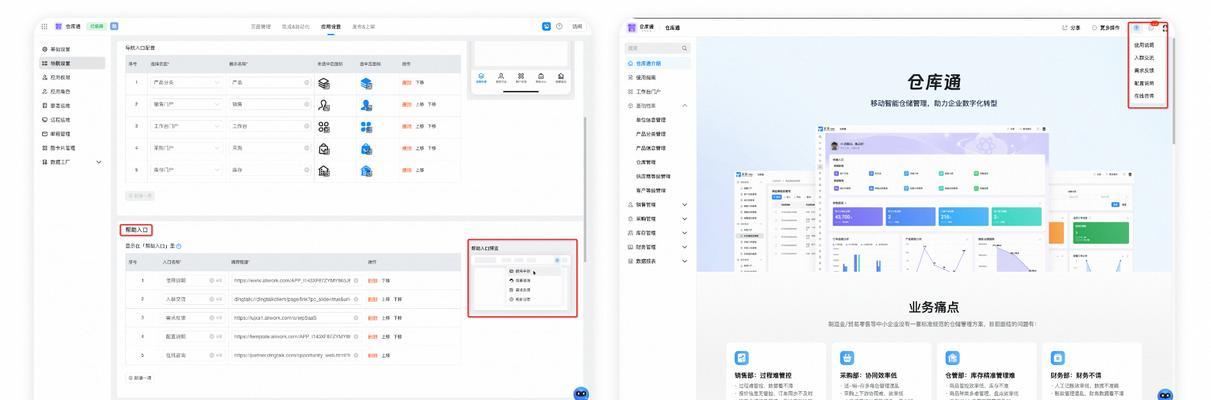Image resolution: width=1211 pixels, height=400 pixels.
Task: Open page dropdown for 采购门户 row
Action: tap(186, 148)
